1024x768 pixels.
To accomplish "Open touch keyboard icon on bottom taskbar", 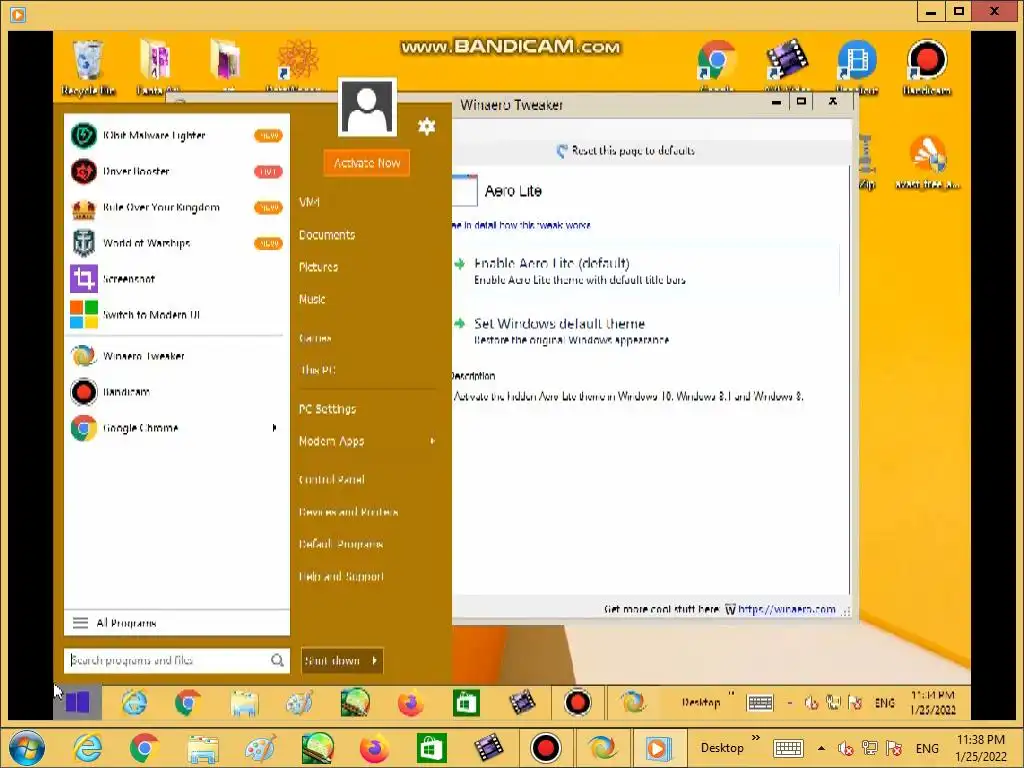I will coord(788,748).
